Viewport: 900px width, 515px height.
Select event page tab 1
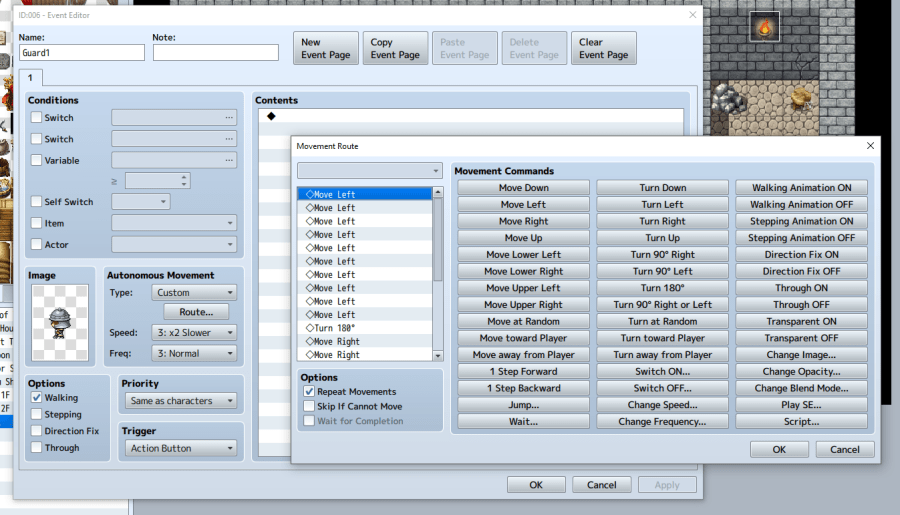pyautogui.click(x=31, y=78)
